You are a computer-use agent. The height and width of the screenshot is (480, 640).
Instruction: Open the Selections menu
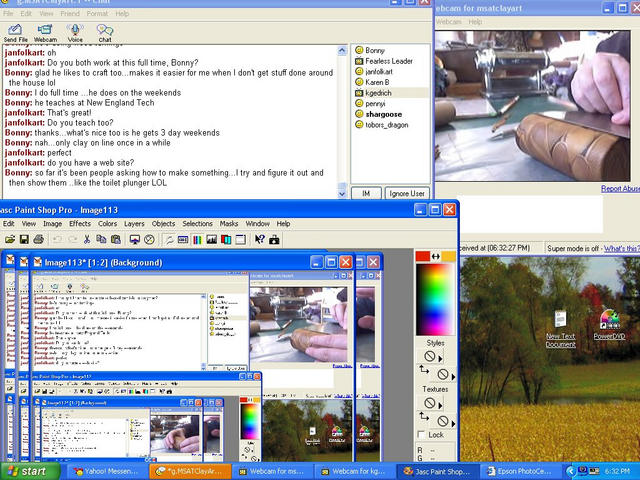click(x=197, y=224)
